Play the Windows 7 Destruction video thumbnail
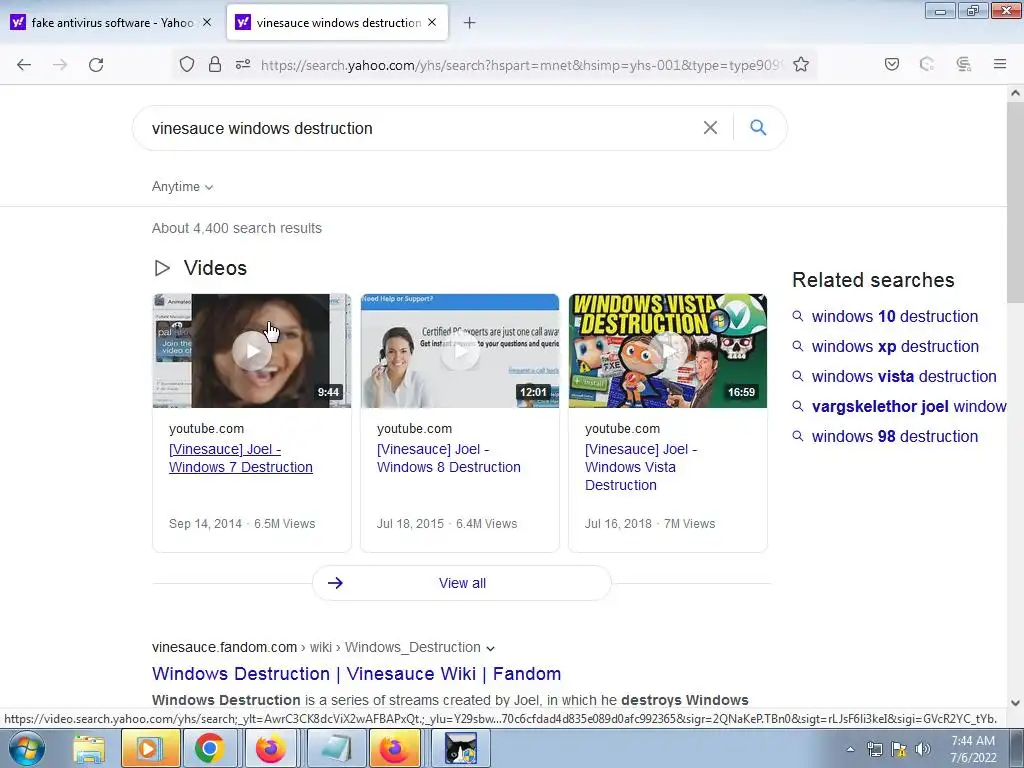Image resolution: width=1024 pixels, height=768 pixels. coord(251,351)
